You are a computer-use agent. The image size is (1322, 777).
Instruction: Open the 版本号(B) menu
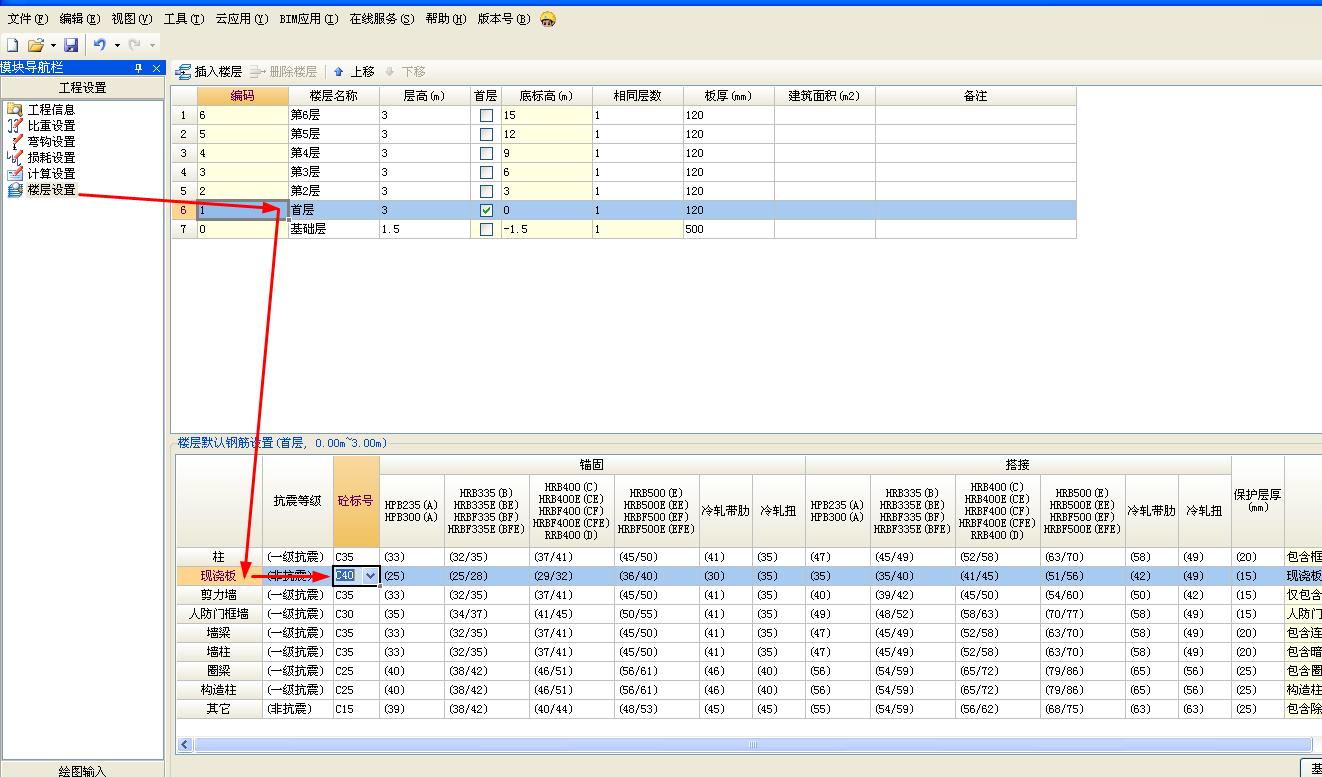coord(503,19)
